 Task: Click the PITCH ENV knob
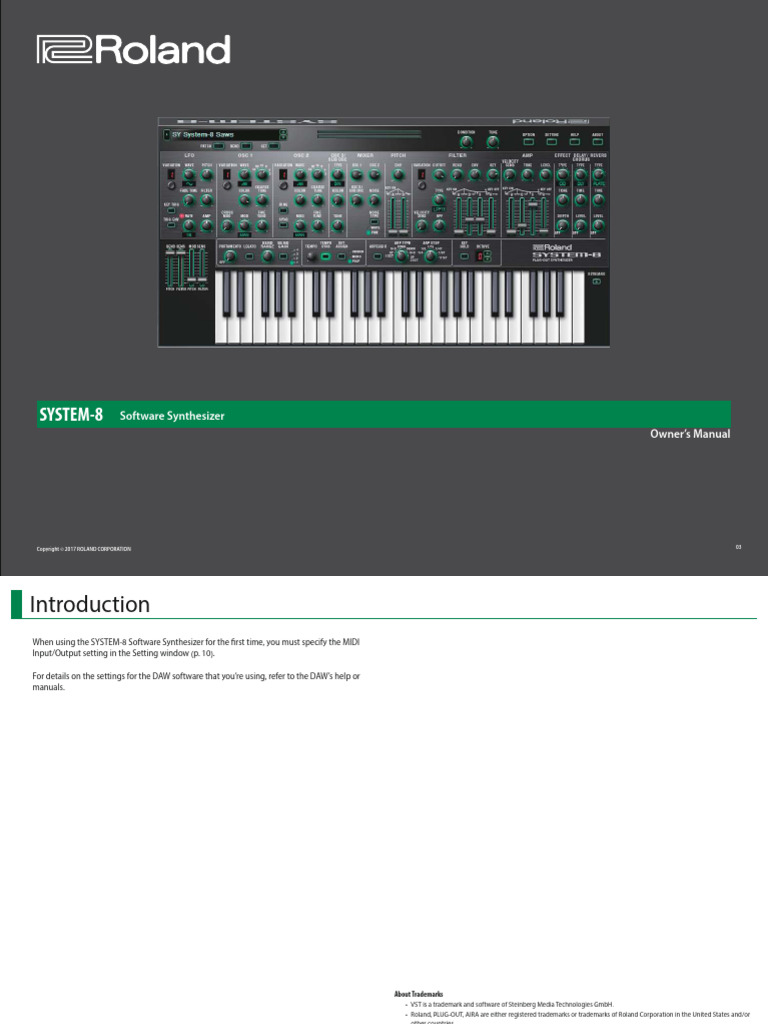pos(398,174)
